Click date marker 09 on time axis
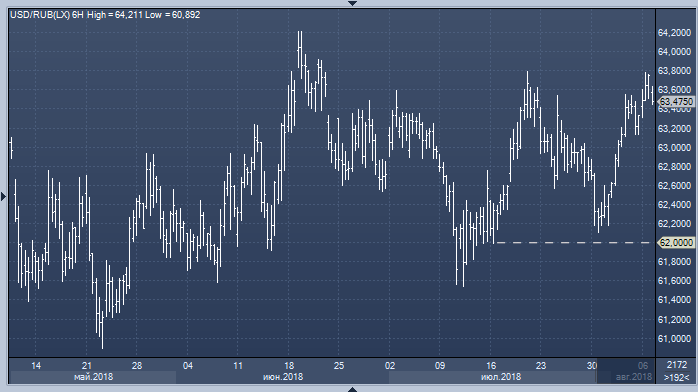This screenshot has height=392, width=698. [x=440, y=366]
